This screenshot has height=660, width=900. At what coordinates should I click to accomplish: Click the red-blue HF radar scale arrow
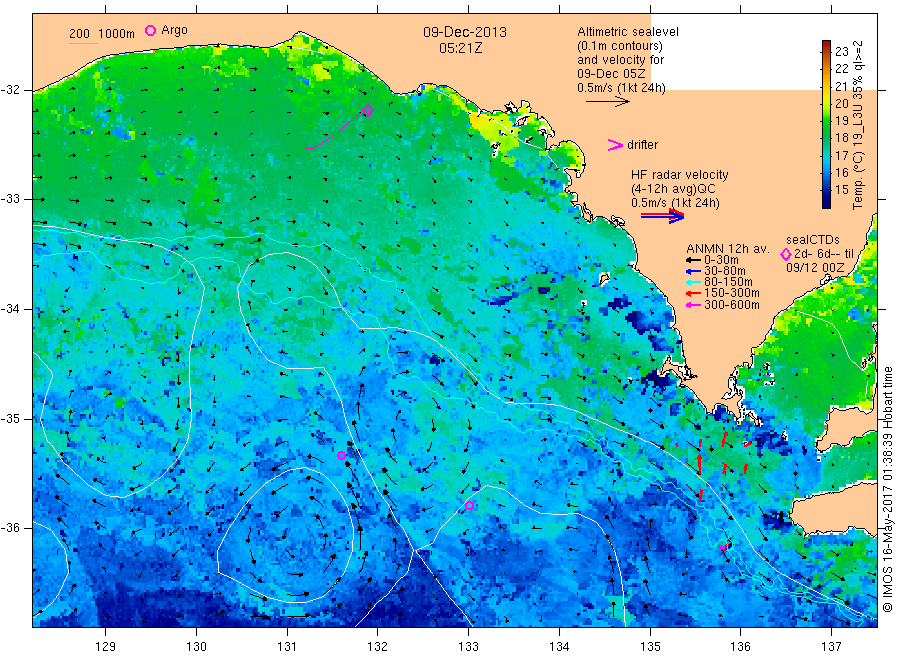(x=663, y=216)
